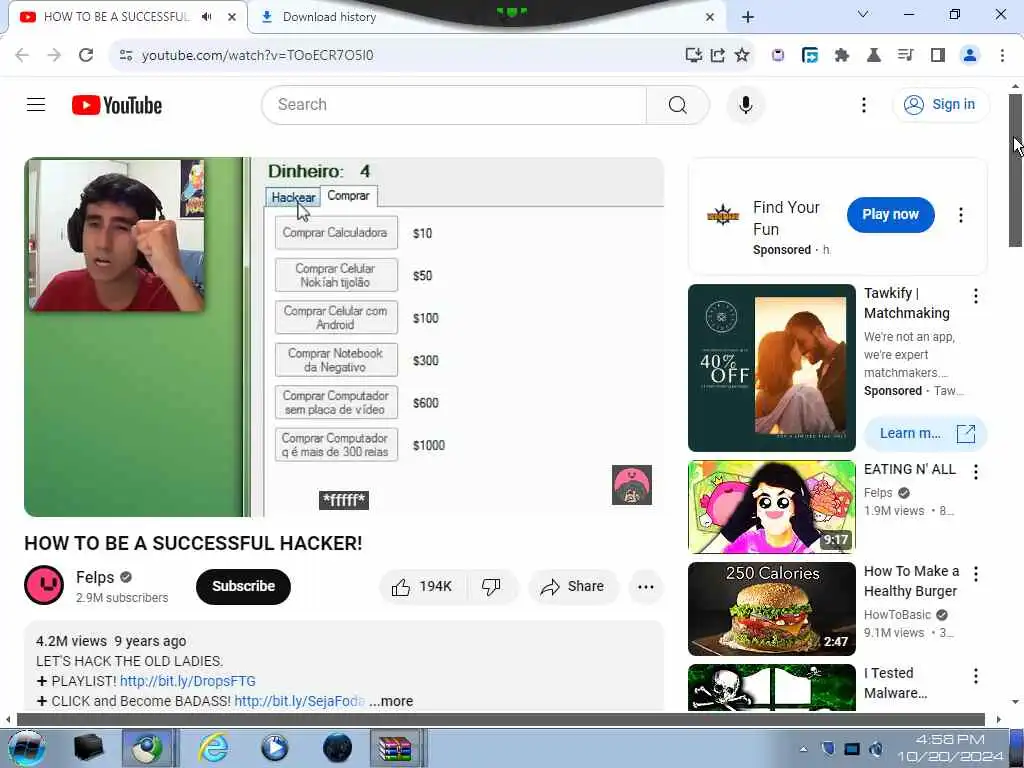
Task: Close the YouTube video tab
Action: pyautogui.click(x=231, y=17)
